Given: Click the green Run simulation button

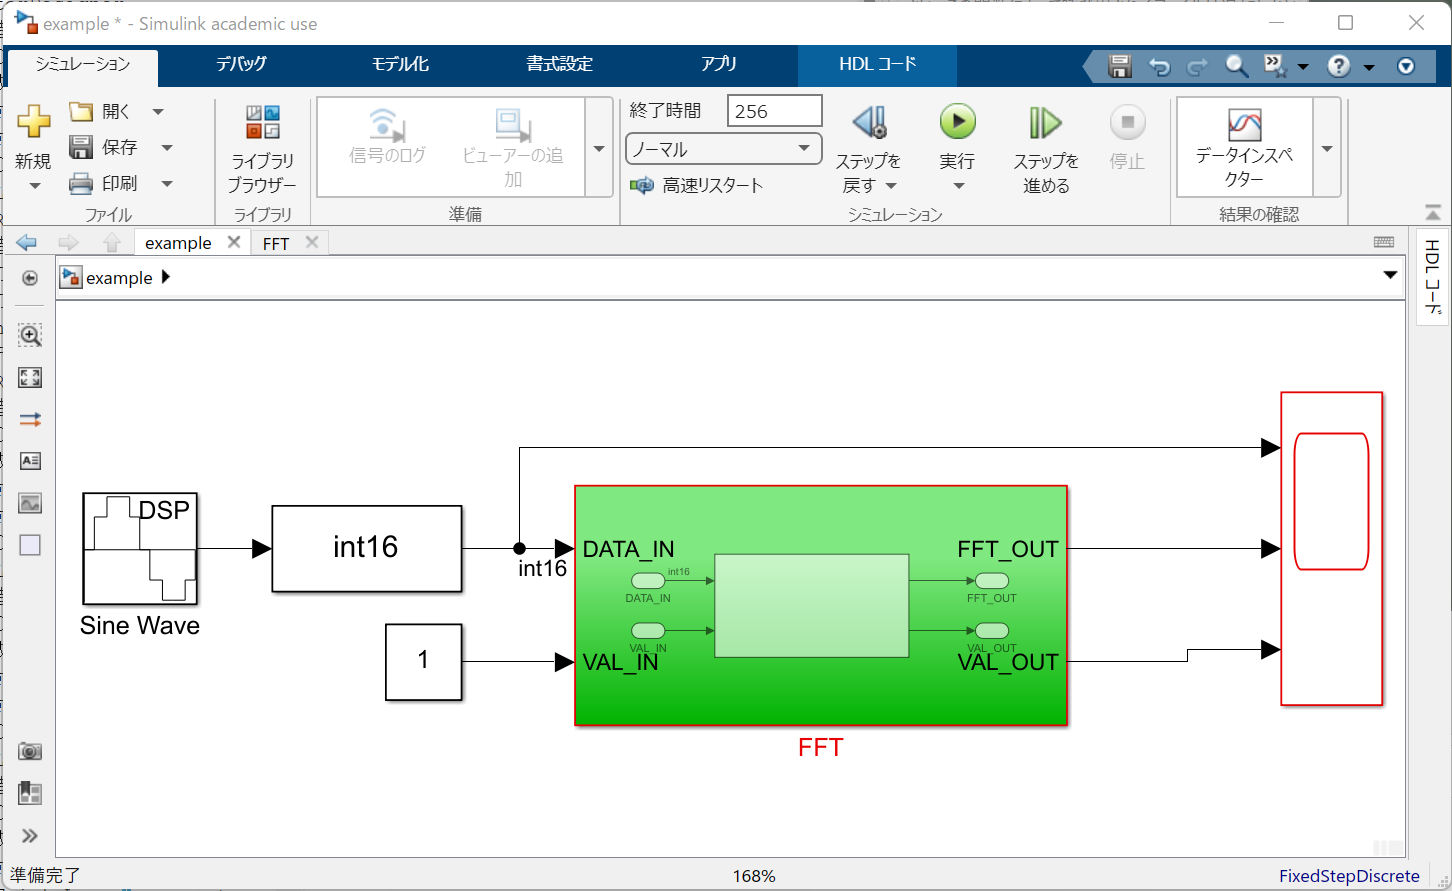Looking at the screenshot, I should 957,123.
